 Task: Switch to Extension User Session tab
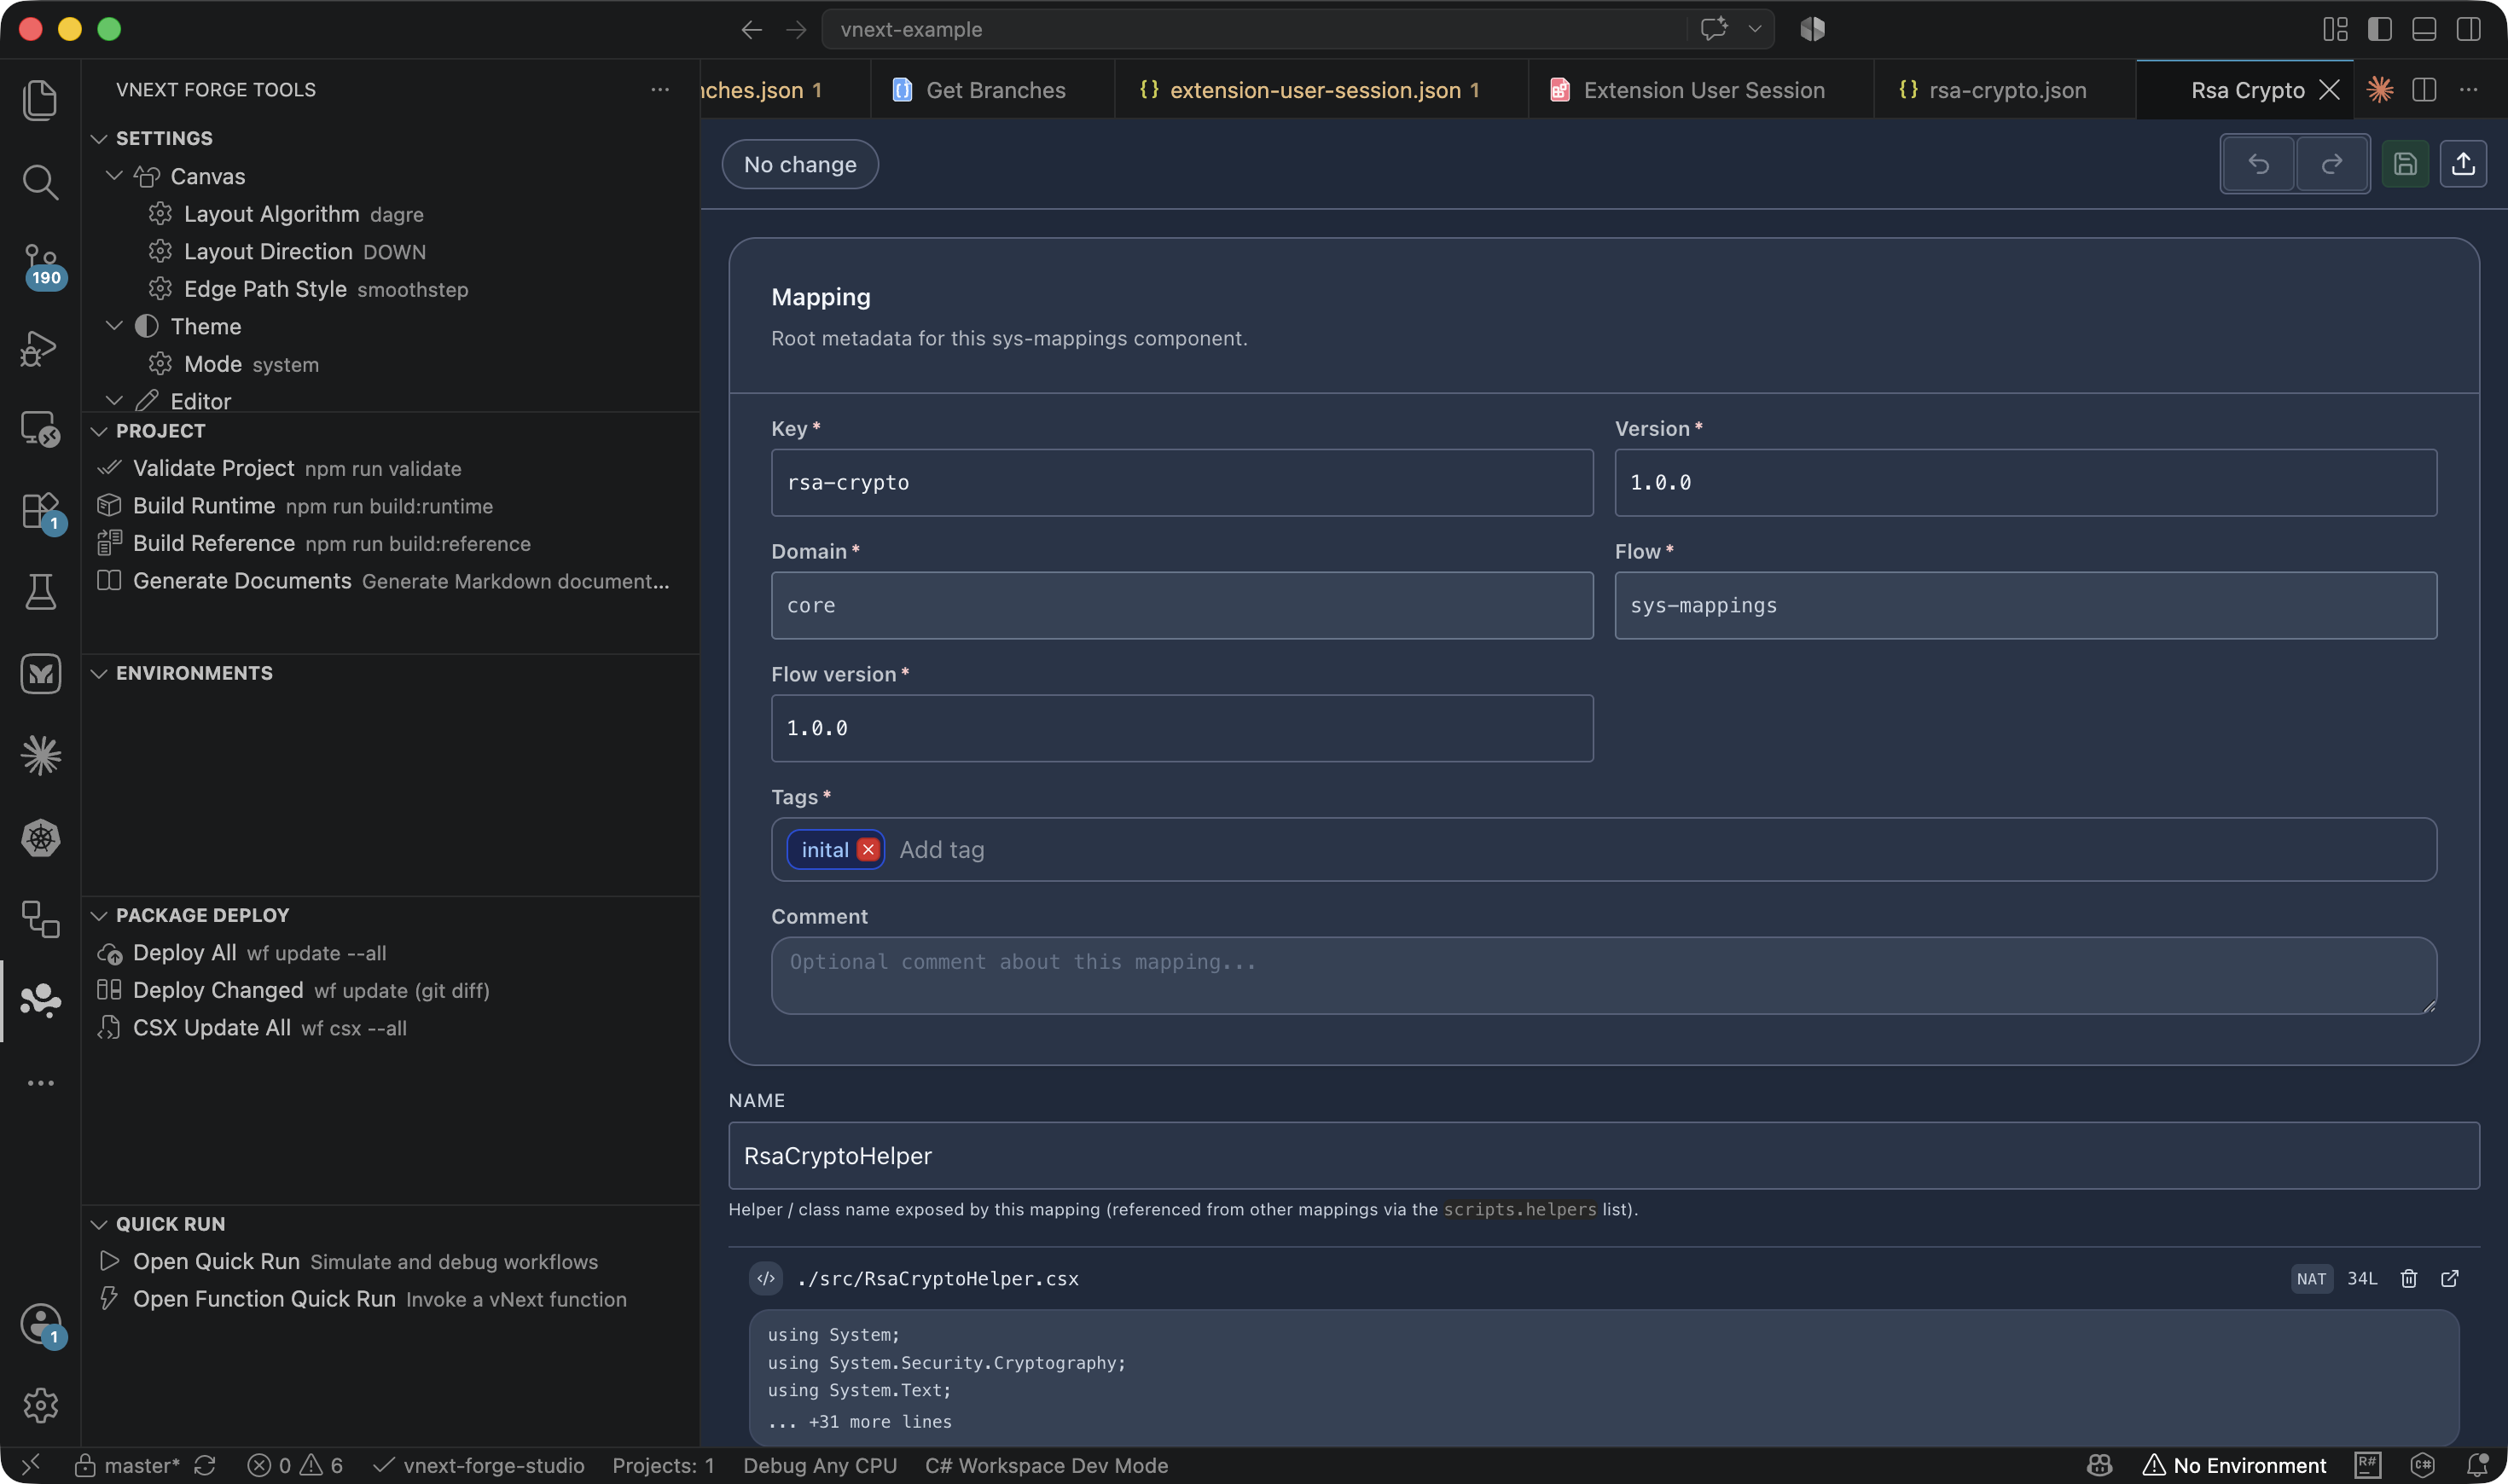pos(1701,90)
